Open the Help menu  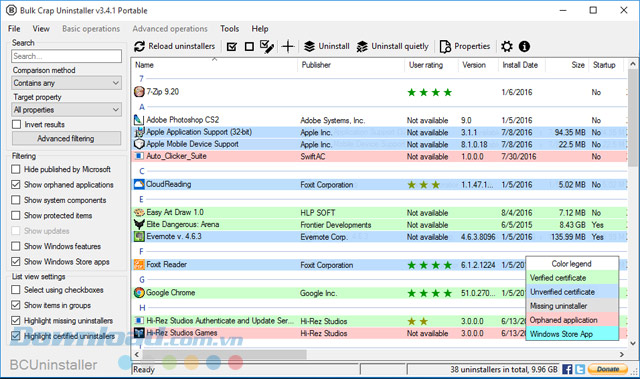(260, 29)
